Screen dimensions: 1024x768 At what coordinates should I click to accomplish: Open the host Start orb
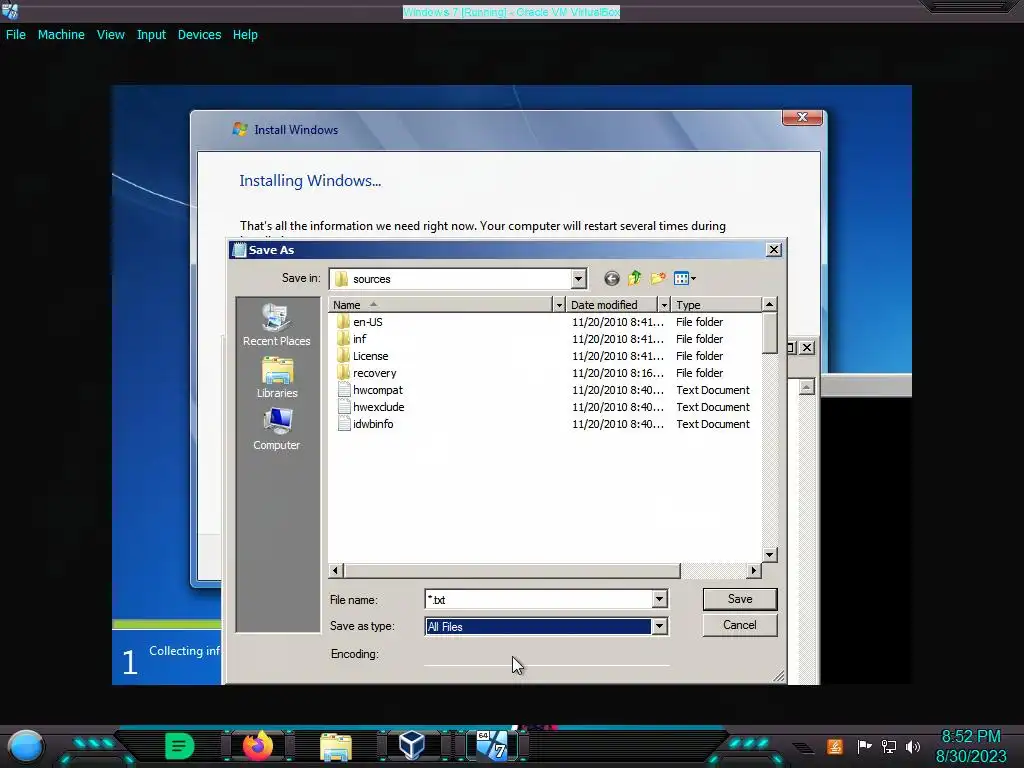[26, 746]
